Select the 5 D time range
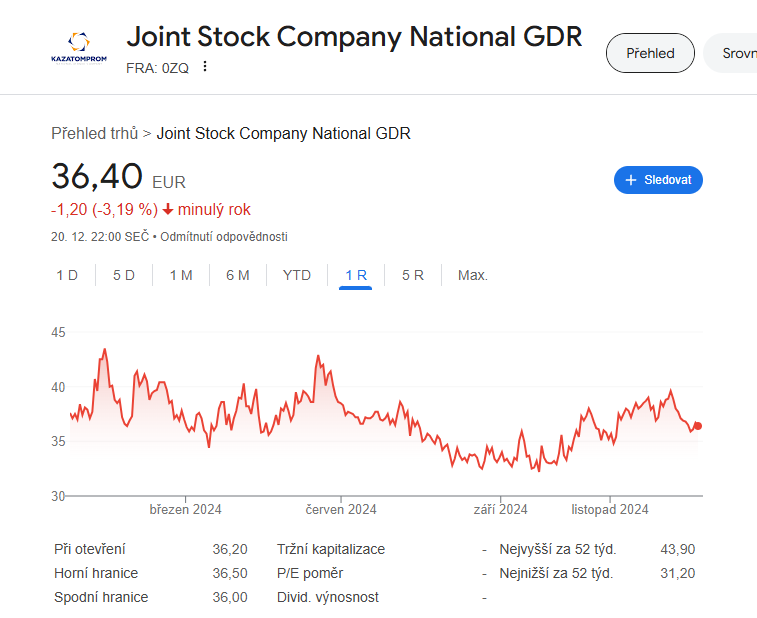Screen dimensions: 757x618 pos(124,275)
